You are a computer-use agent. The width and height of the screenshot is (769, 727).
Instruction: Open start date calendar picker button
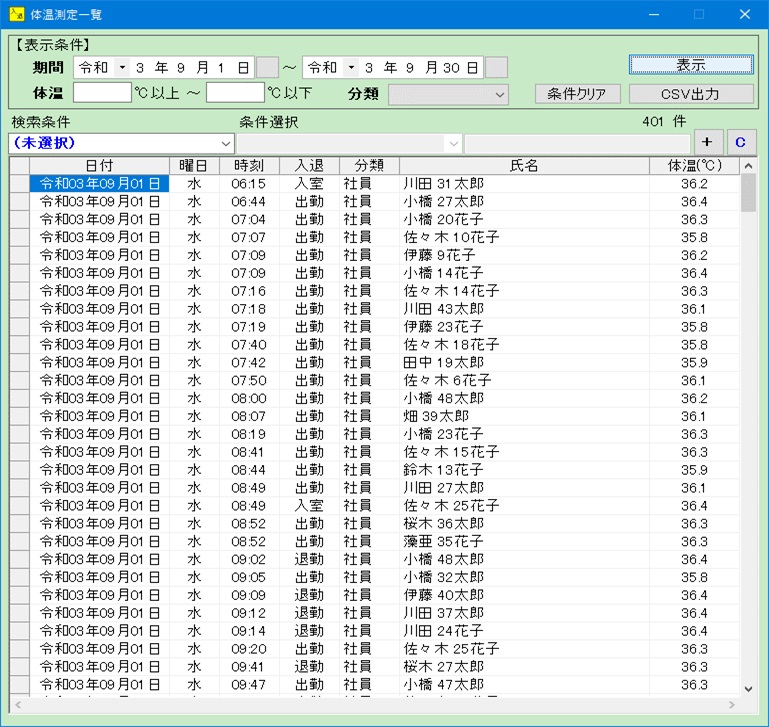pyautogui.click(x=267, y=68)
